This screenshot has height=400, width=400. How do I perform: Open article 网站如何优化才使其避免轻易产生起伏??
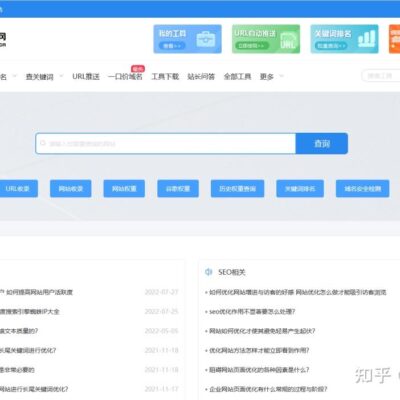click(262, 331)
